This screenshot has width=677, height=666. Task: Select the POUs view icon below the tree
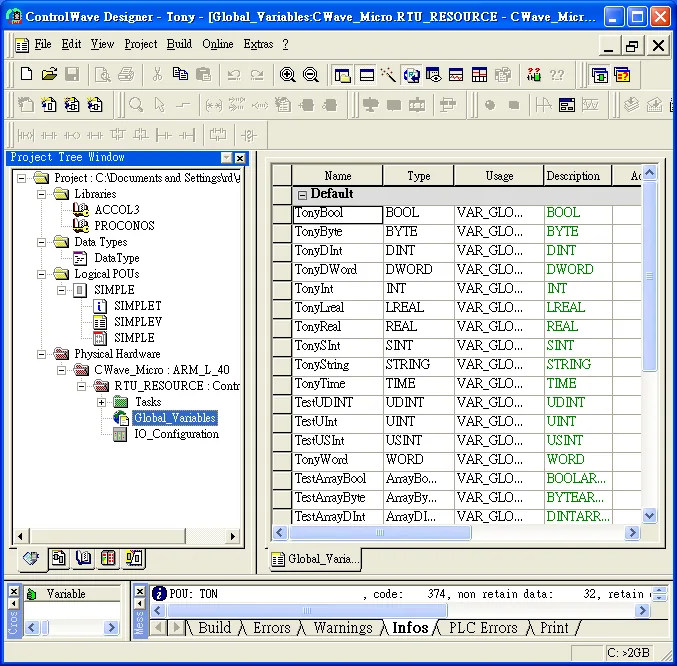59,559
